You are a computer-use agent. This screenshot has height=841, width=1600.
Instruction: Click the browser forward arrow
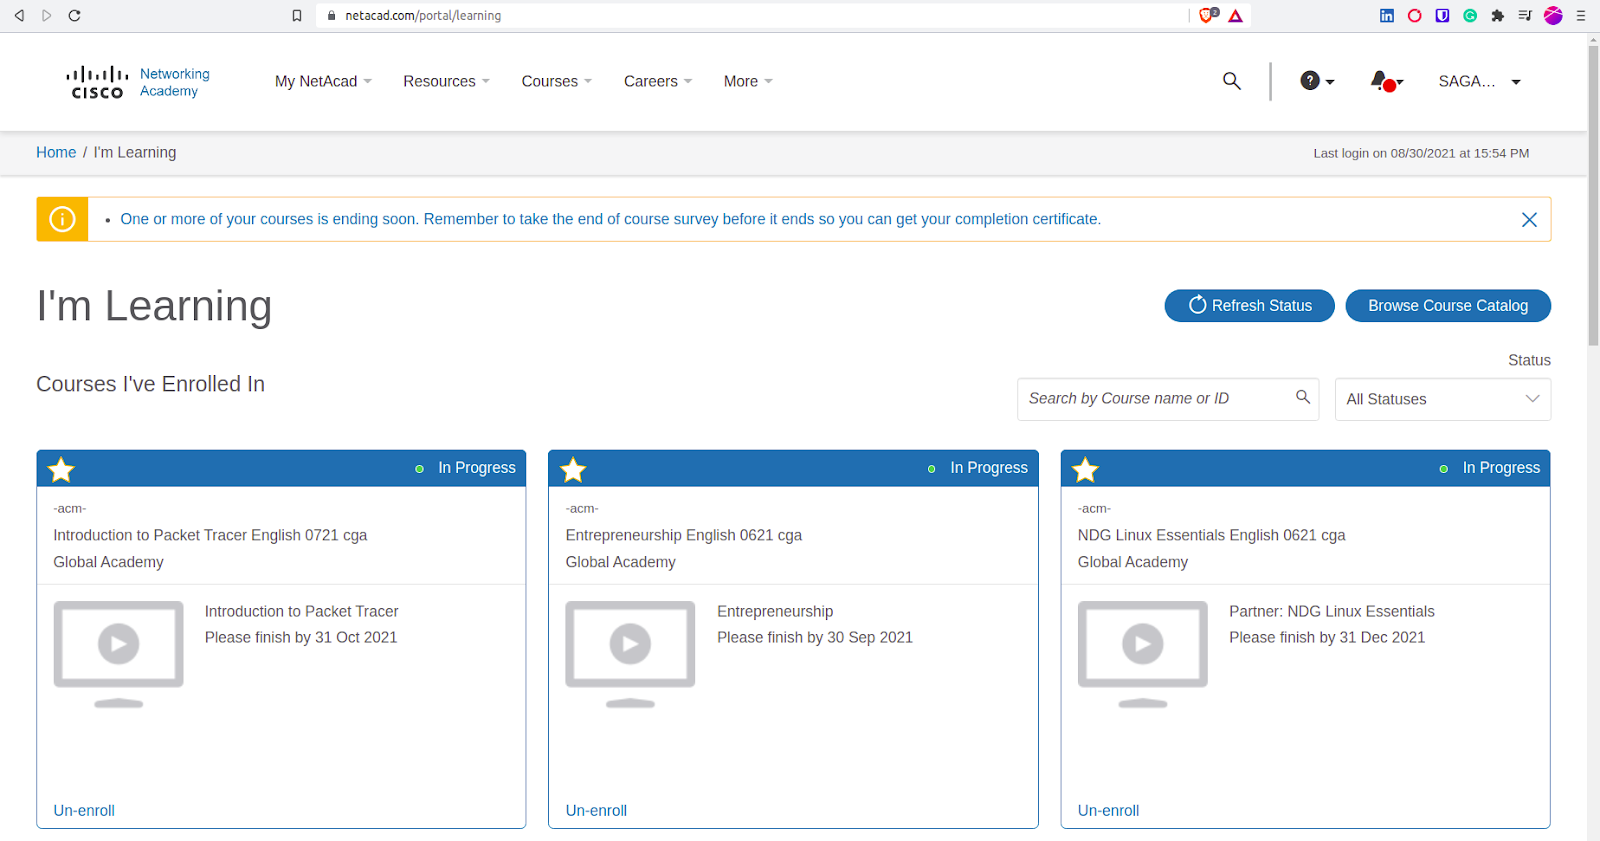point(46,16)
